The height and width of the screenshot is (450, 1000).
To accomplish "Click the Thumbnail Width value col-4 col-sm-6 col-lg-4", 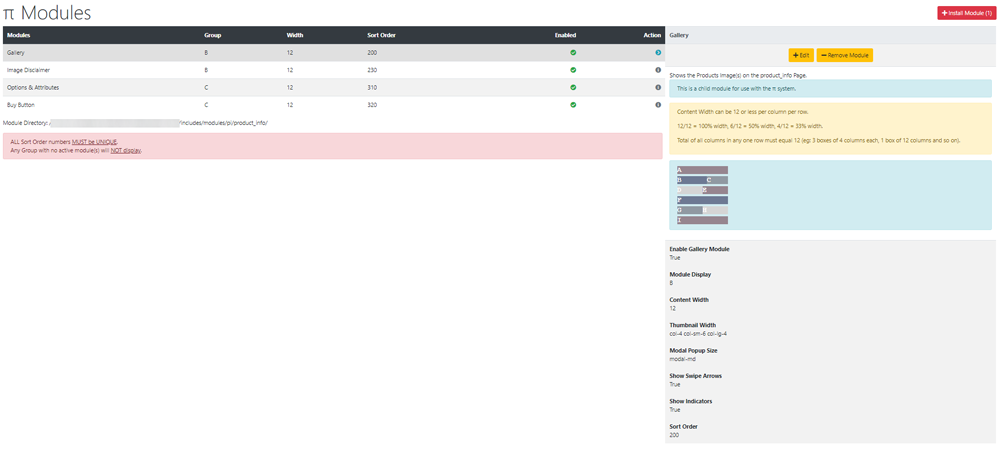I will tap(696, 333).
